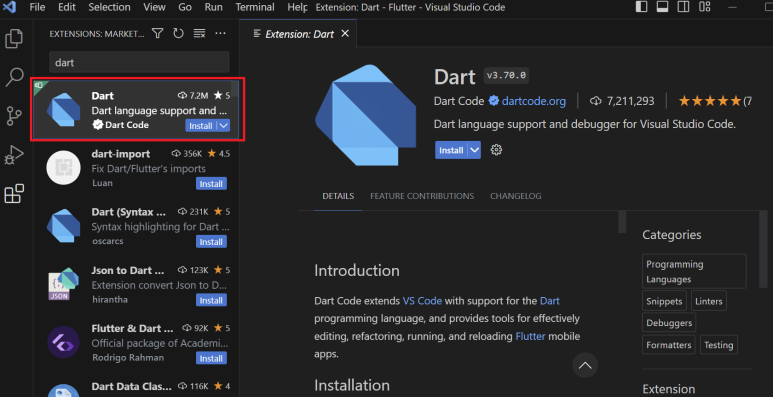This screenshot has width=773, height=397.
Task: Open the View menu
Action: [154, 7]
